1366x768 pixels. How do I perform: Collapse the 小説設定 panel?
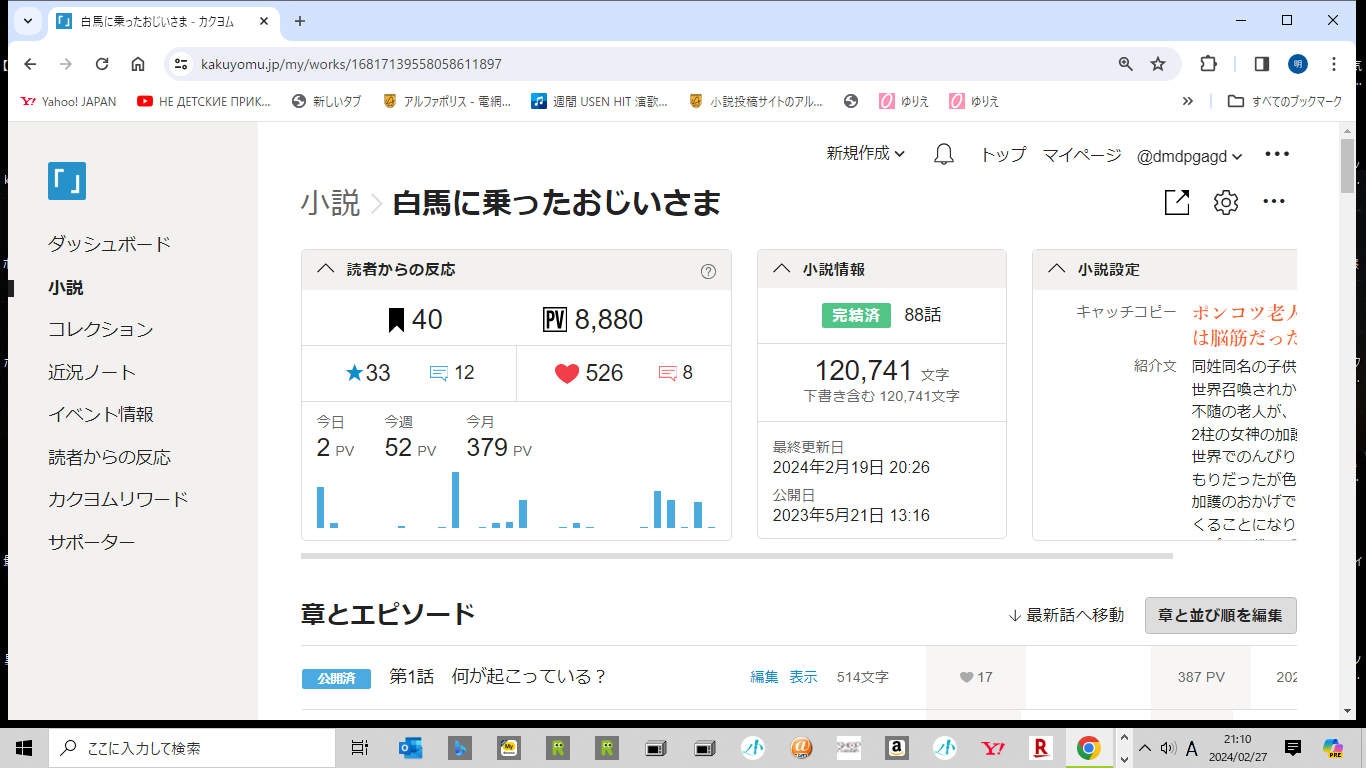[1056, 269]
